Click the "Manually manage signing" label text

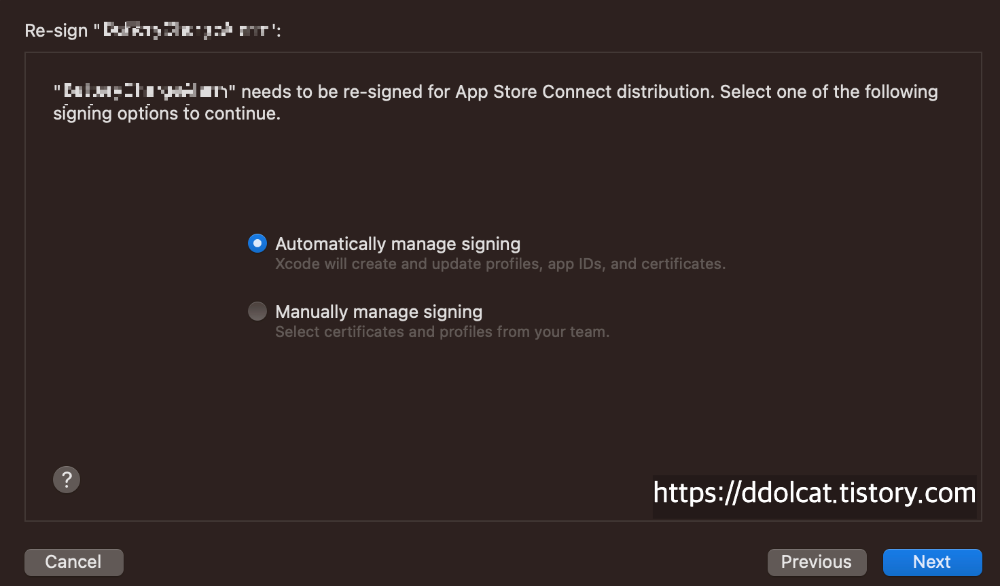(378, 312)
